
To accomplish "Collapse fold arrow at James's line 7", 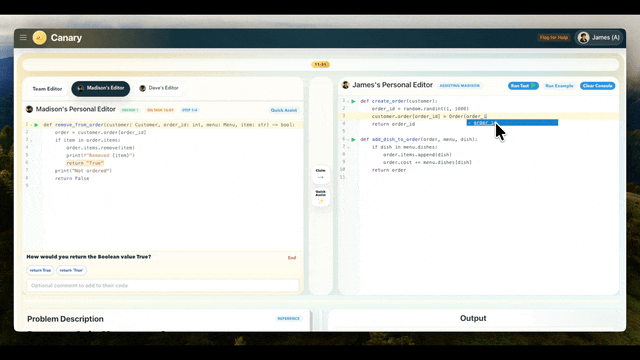I will (348, 147).
